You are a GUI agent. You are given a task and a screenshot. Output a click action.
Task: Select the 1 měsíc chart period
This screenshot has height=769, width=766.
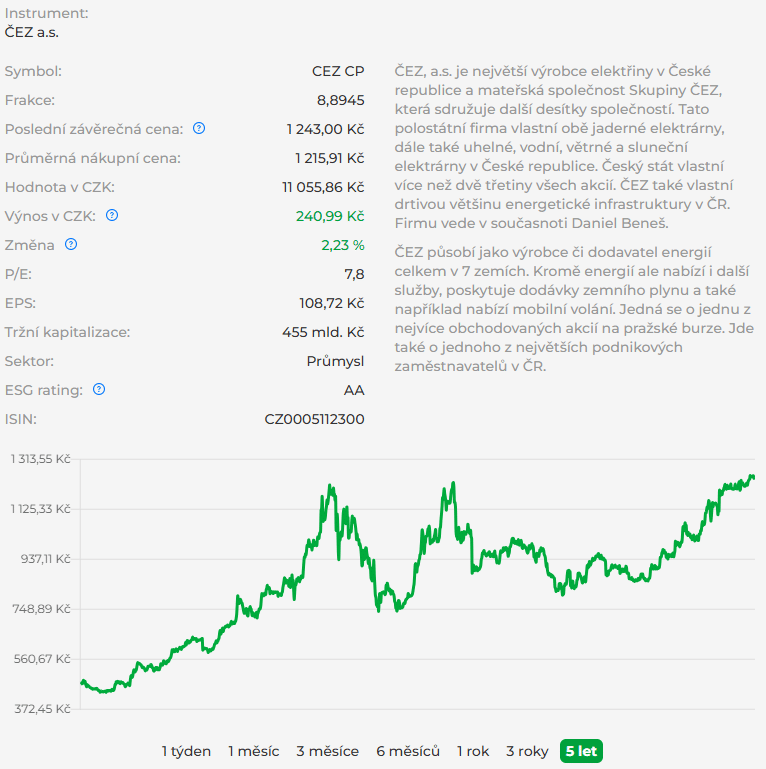253,751
